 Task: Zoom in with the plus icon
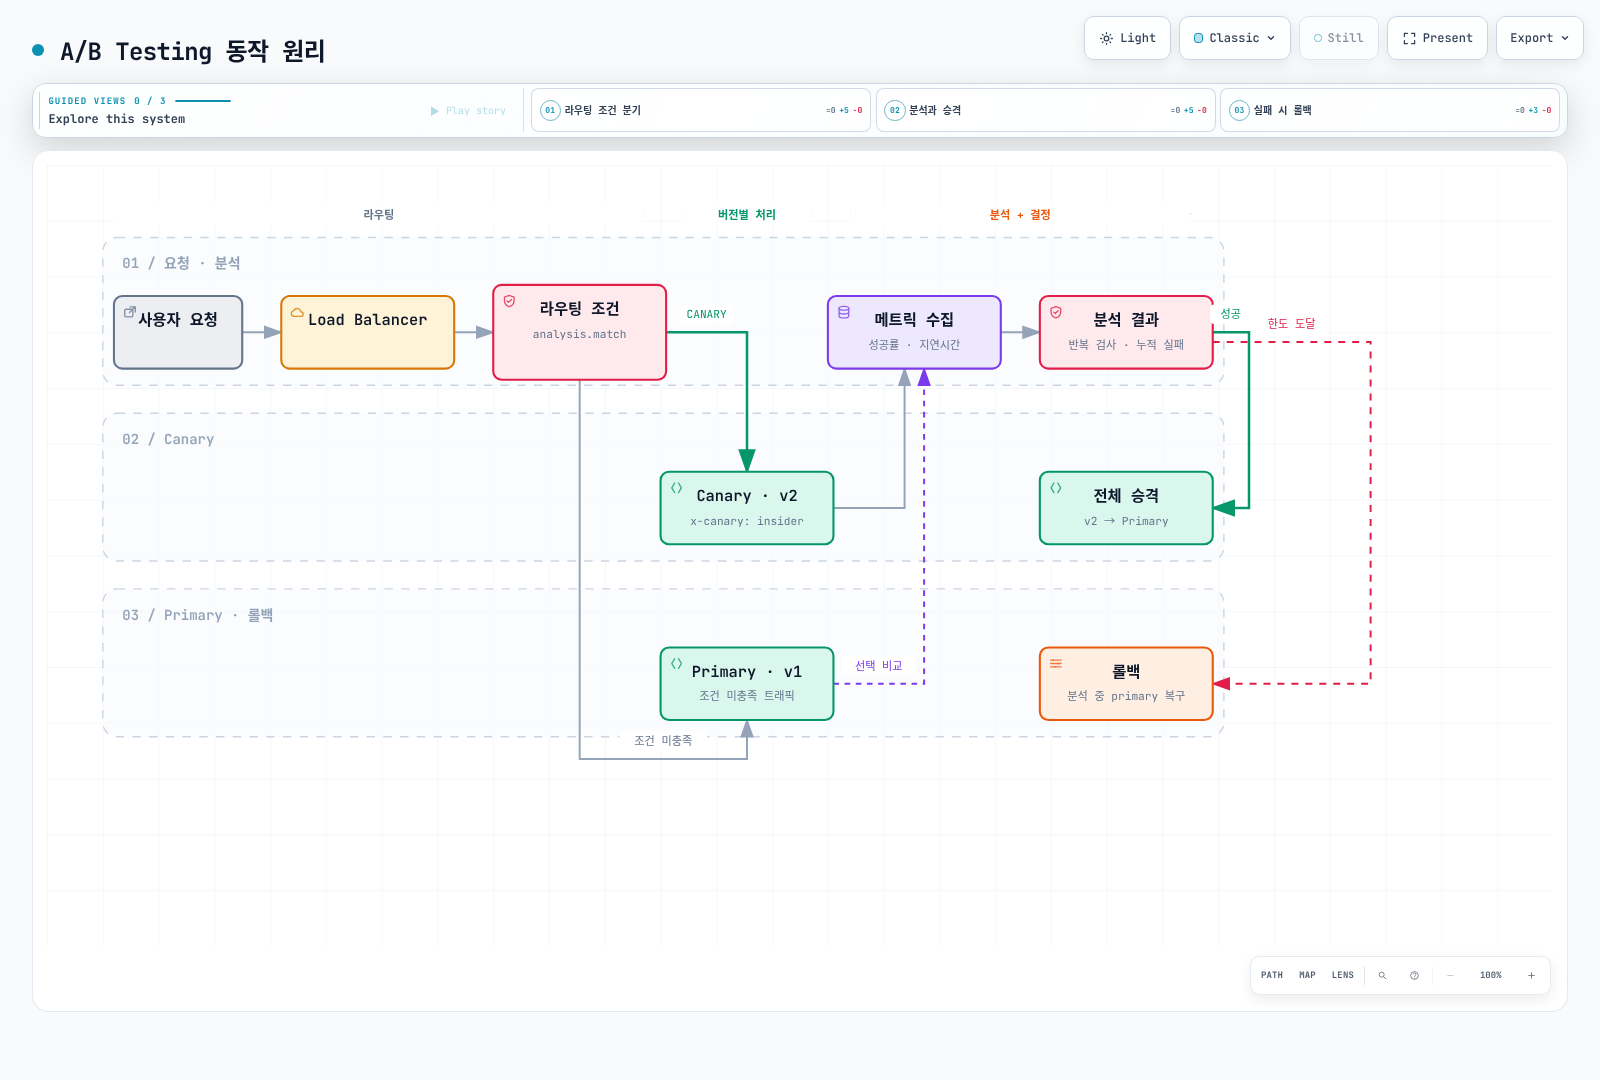point(1531,975)
